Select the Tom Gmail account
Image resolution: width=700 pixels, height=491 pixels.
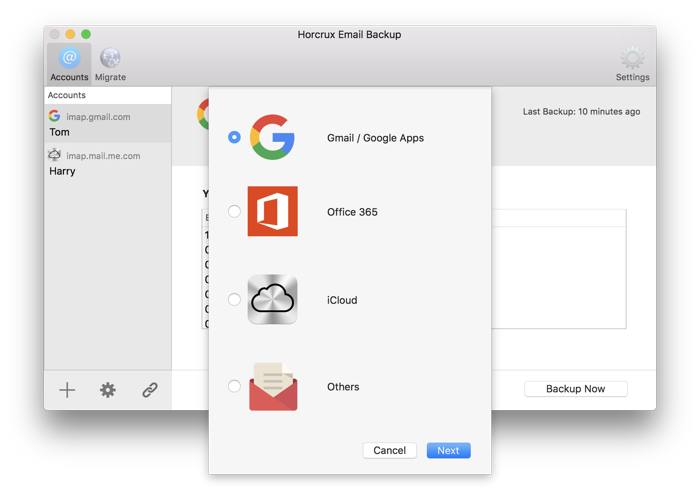pyautogui.click(x=108, y=124)
